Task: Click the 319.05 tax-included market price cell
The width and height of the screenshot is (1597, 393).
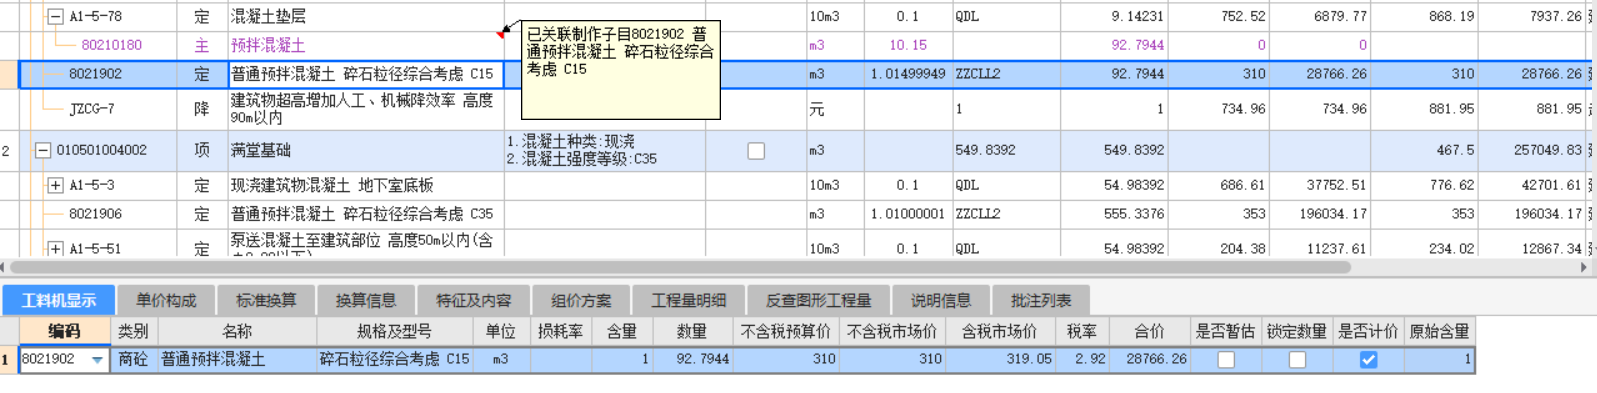Action: click(999, 360)
